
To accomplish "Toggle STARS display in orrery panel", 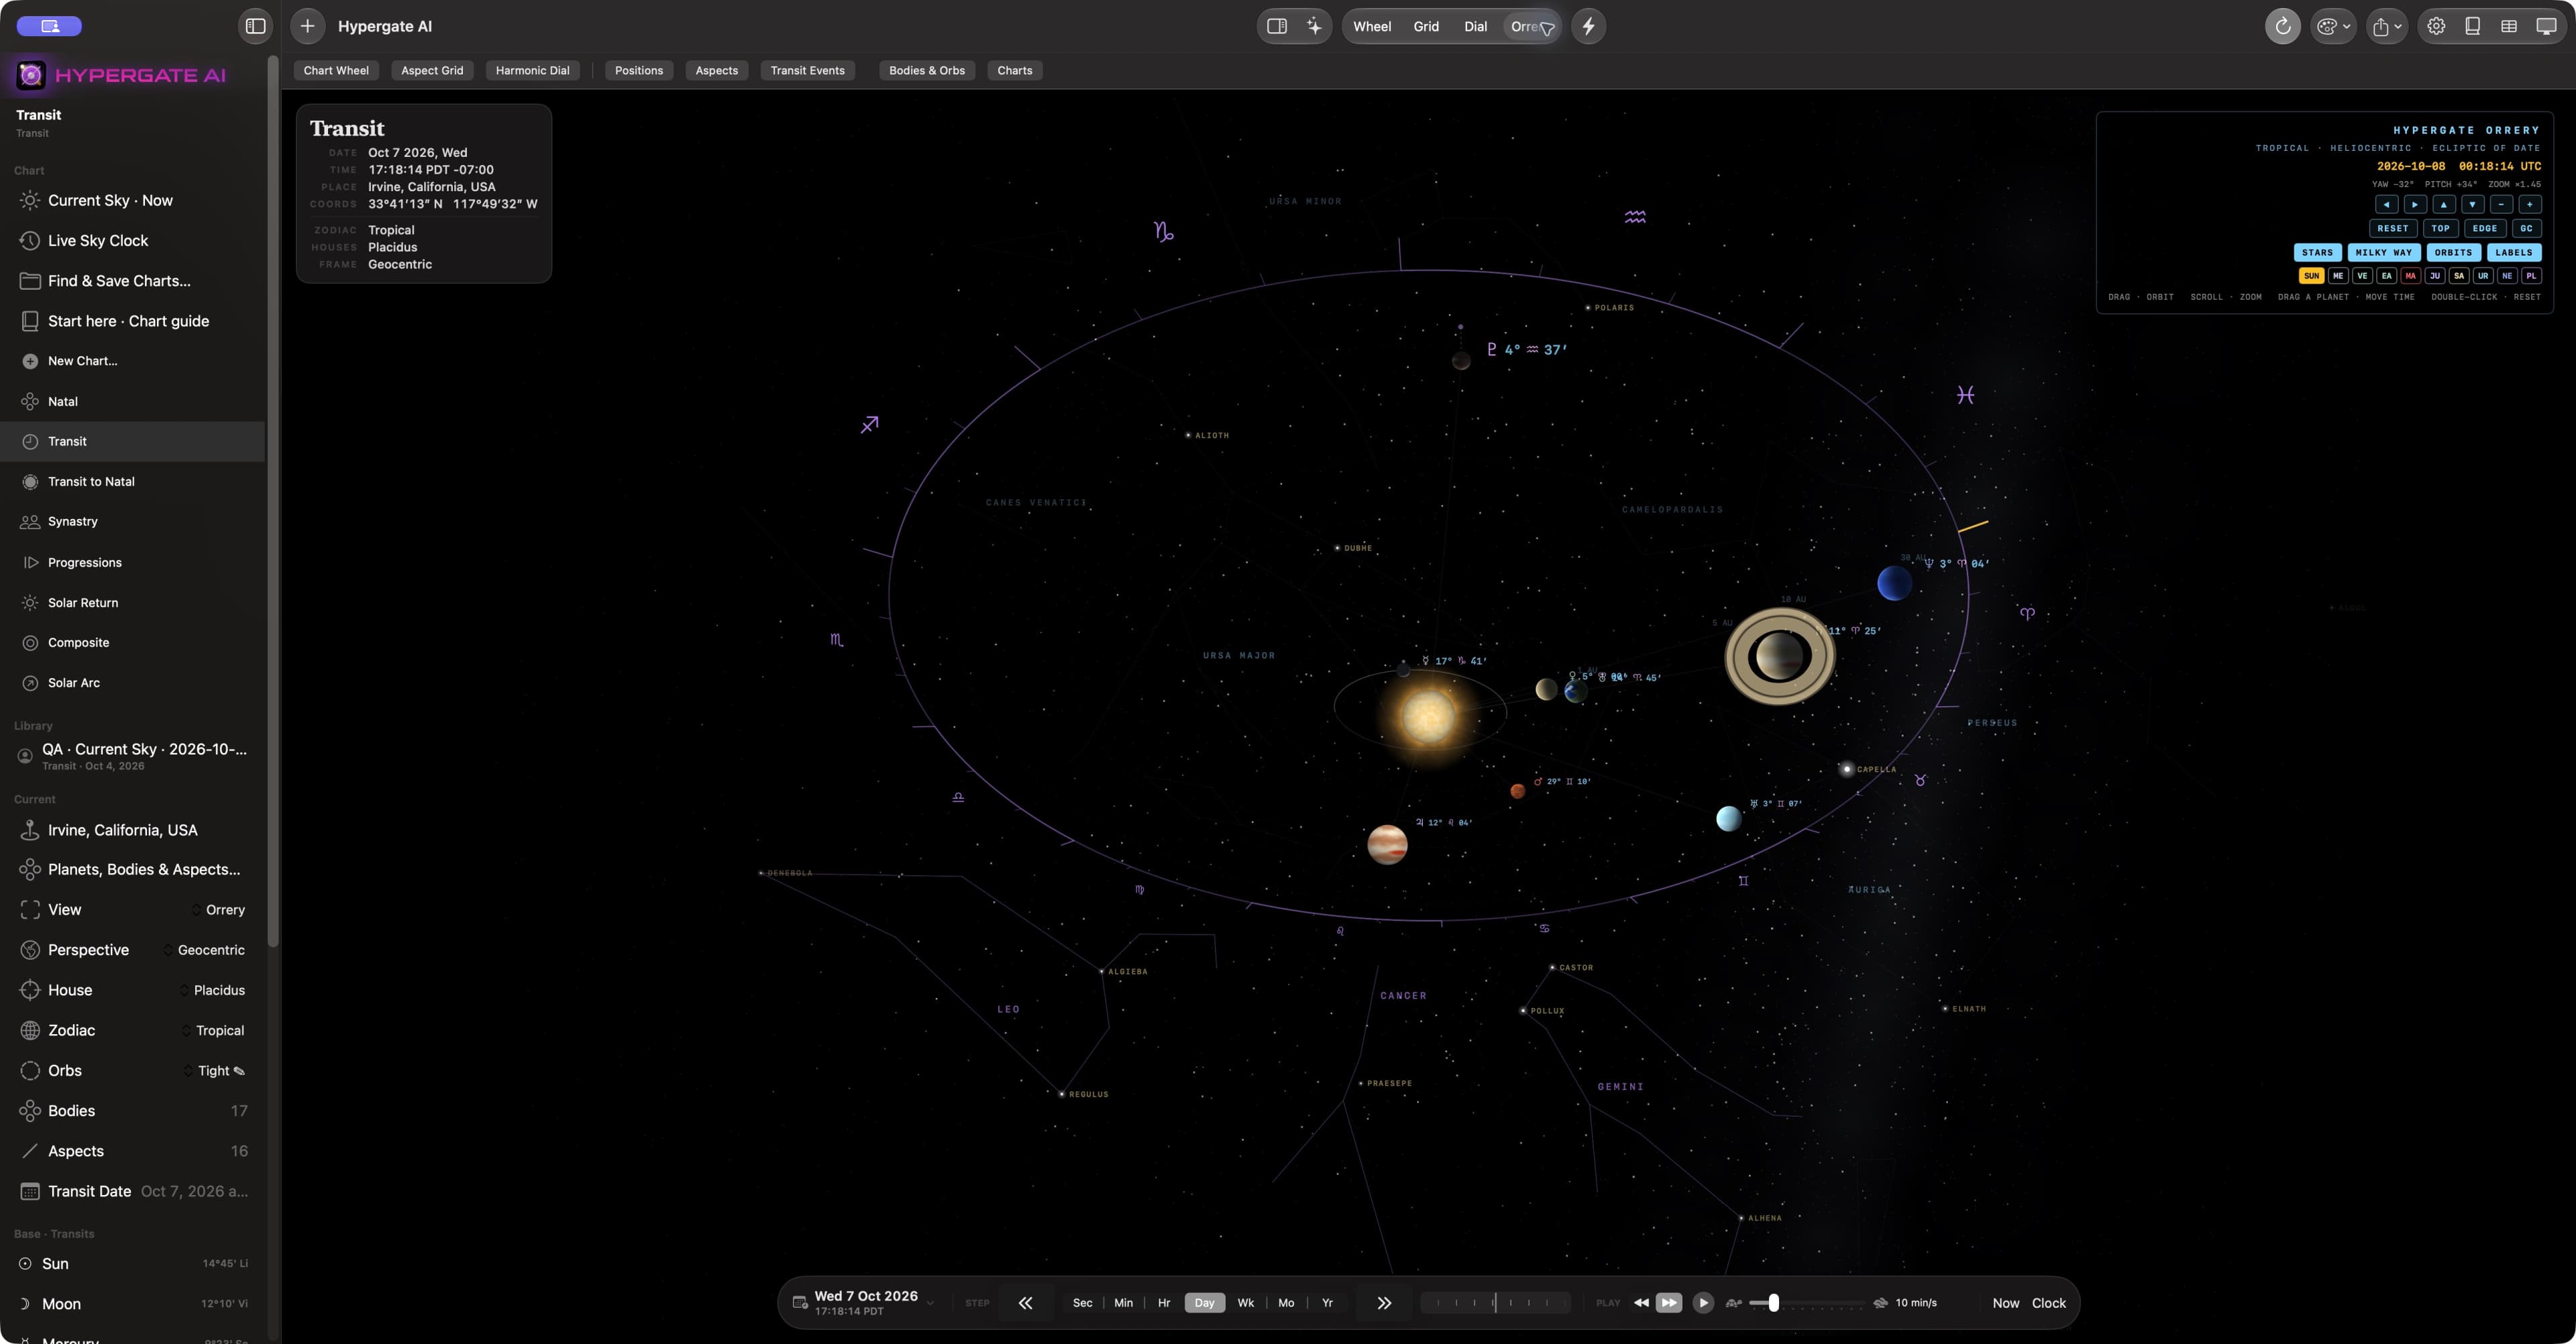I will [2317, 252].
